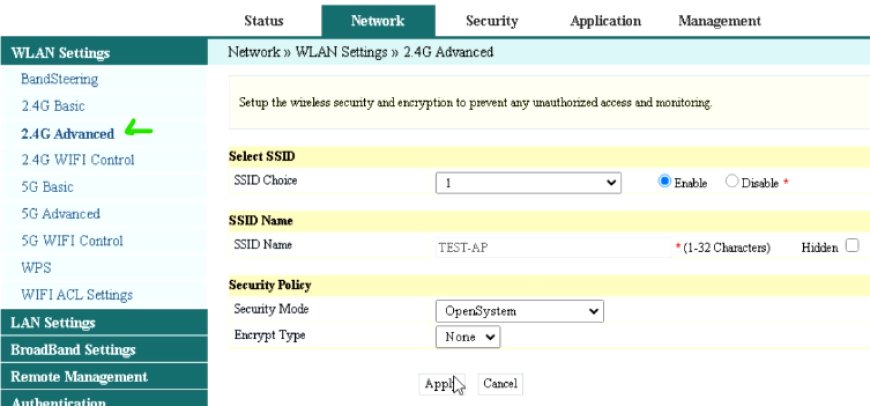870x406 pixels.
Task: Tick the Hidden SSID checkbox
Action: (852, 246)
